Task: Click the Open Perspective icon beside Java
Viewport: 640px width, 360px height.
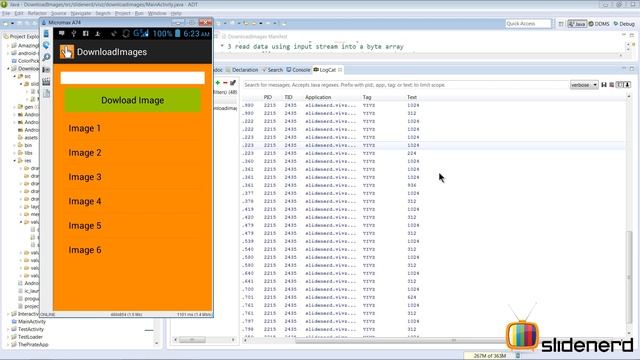Action: [561, 24]
